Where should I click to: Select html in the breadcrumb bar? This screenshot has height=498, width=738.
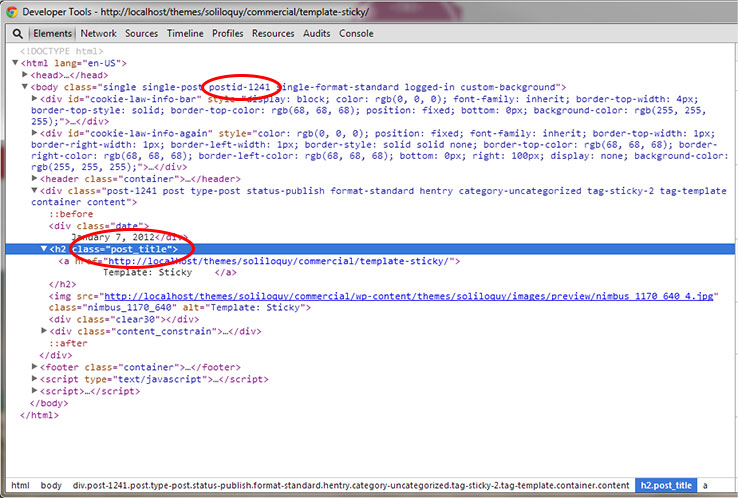pos(20,485)
